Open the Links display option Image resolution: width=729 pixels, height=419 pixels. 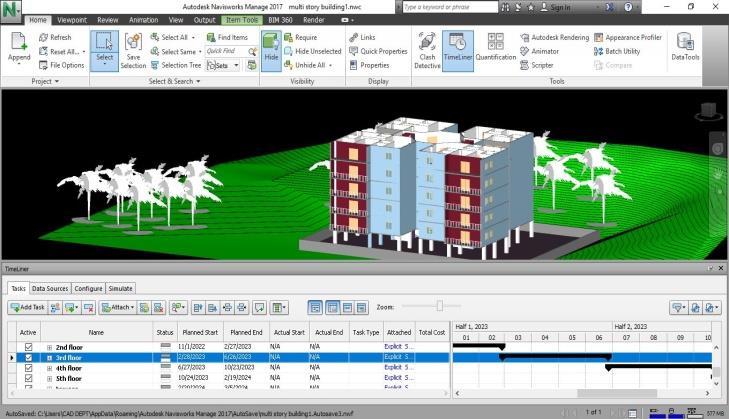[x=362, y=37]
